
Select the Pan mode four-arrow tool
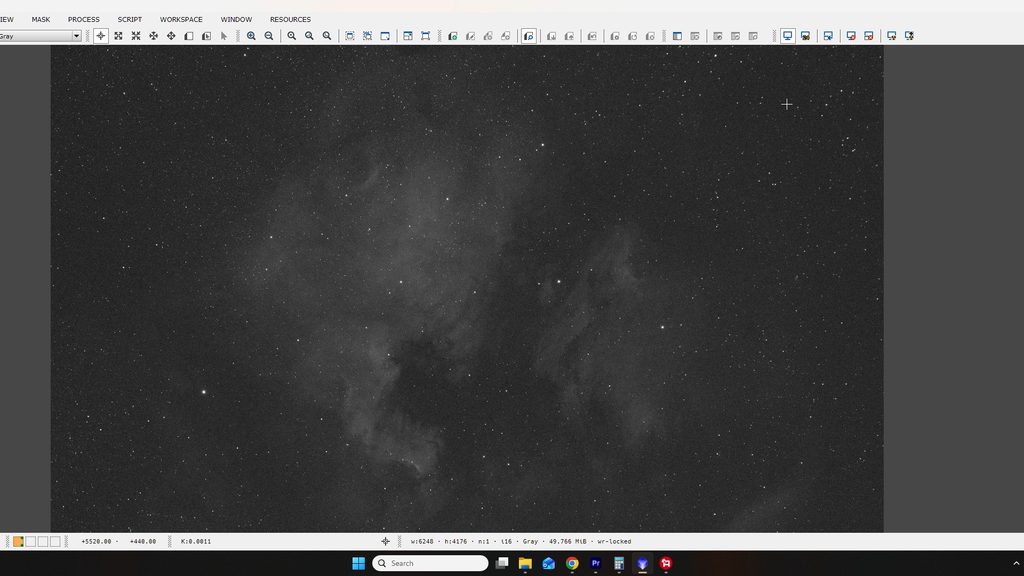pyautogui.click(x=153, y=36)
